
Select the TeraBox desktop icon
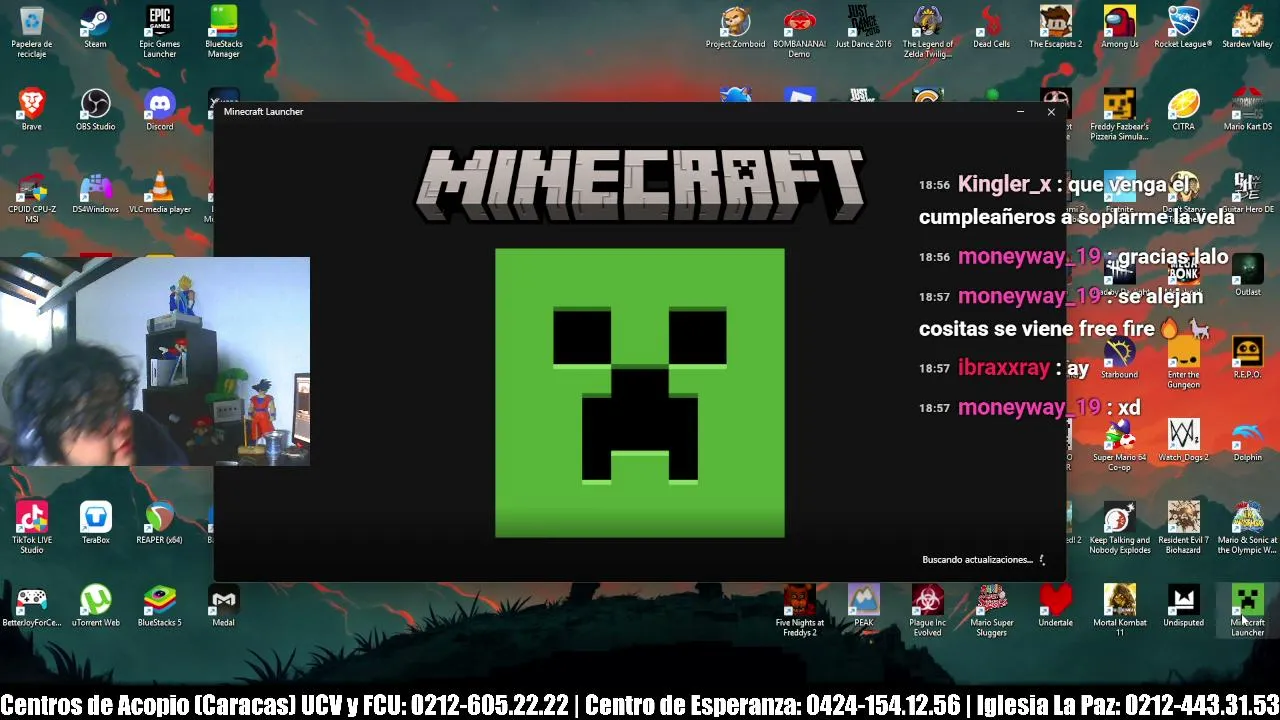[x=95, y=523]
